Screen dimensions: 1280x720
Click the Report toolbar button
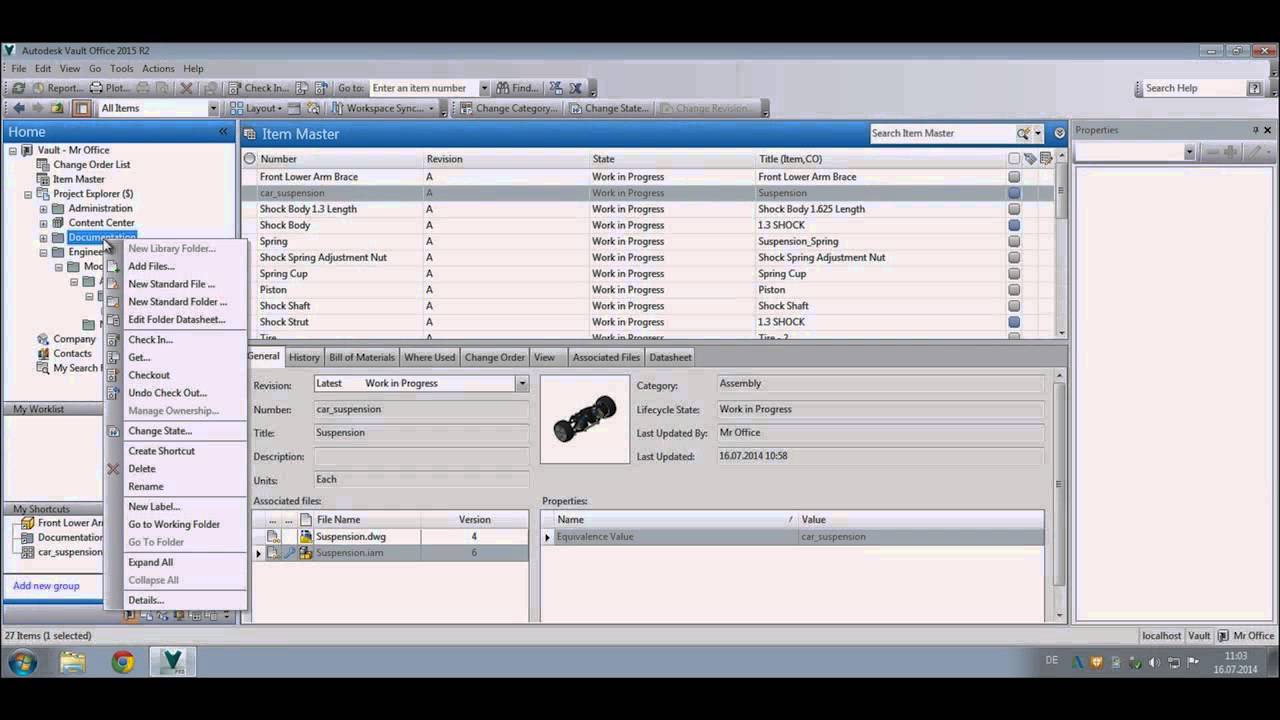57,88
